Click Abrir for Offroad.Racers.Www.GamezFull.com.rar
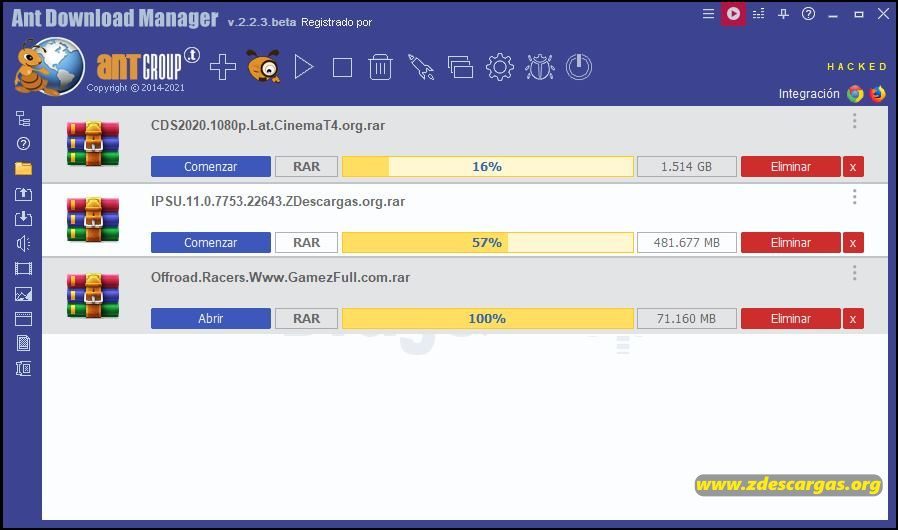 (211, 319)
